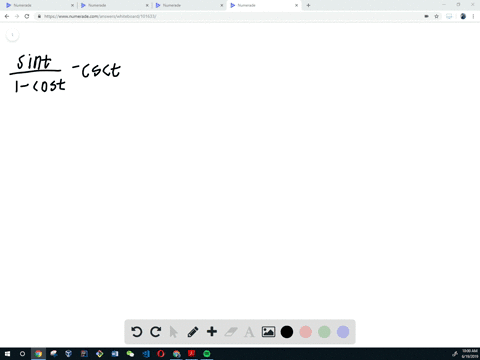
Task: Open Spotify from the taskbar
Action: [x=207, y=354]
